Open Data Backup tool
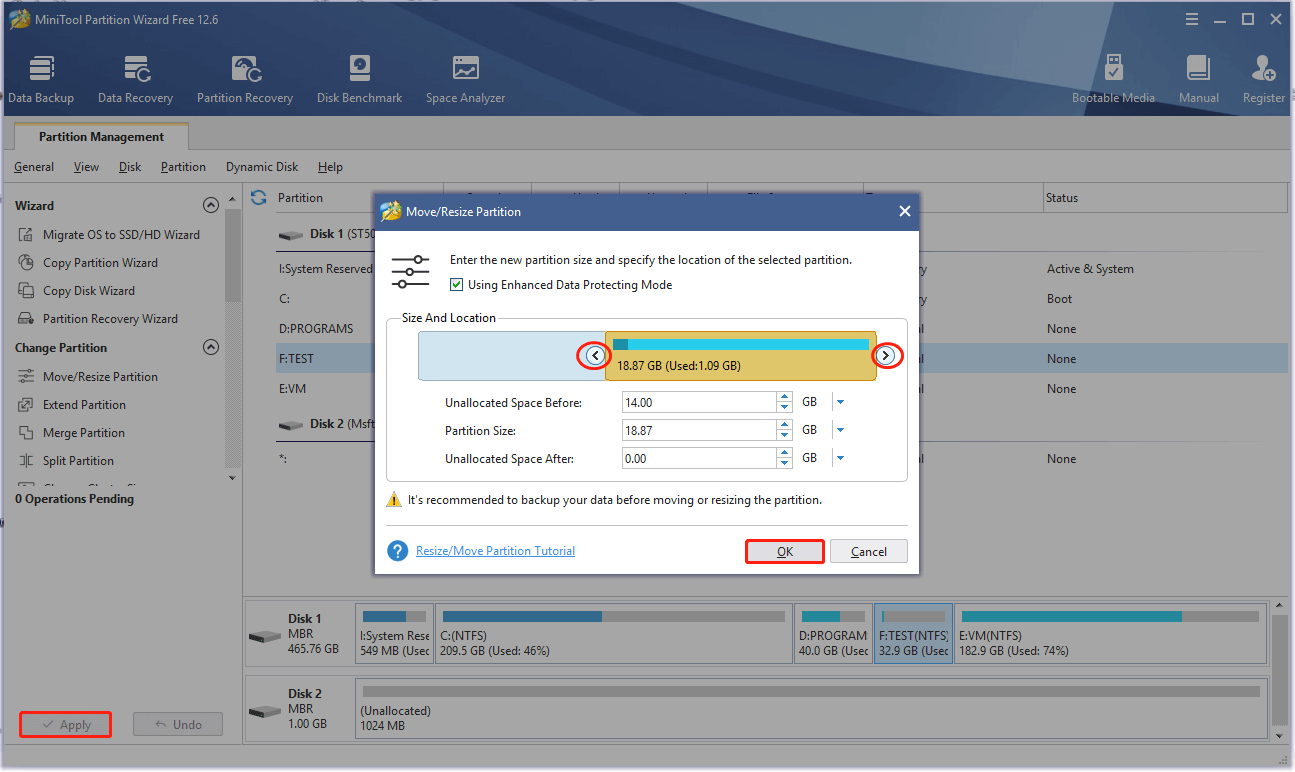1295x772 pixels. pos(41,79)
